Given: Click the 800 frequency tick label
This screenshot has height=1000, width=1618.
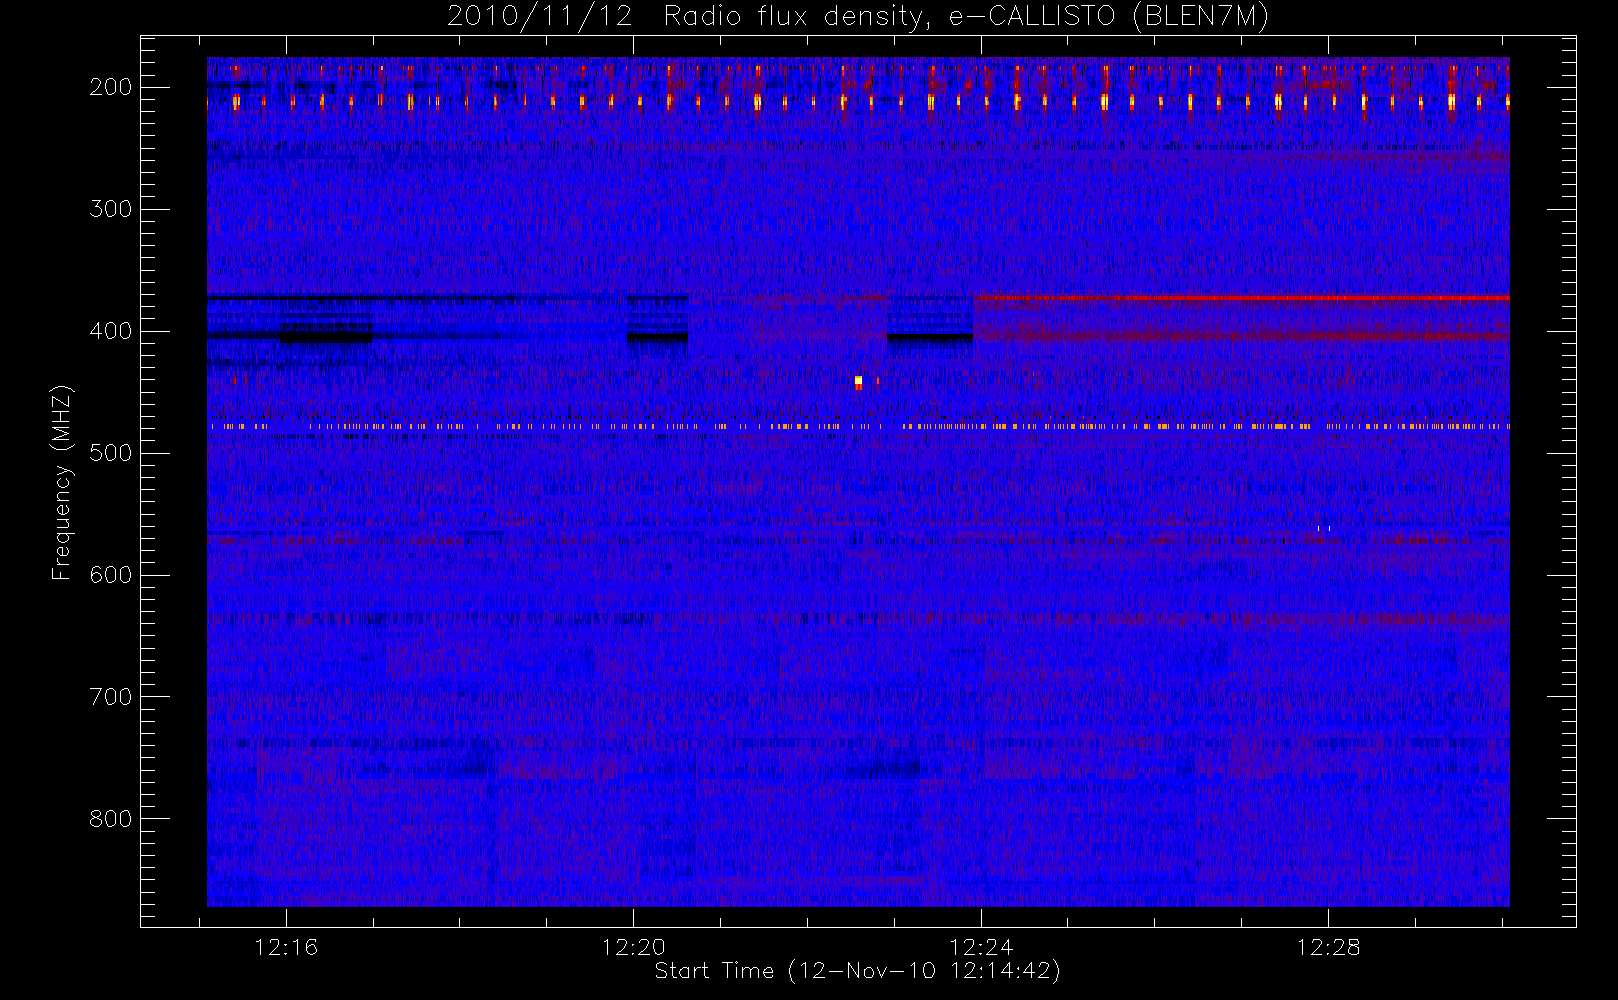Looking at the screenshot, I should coord(111,819).
